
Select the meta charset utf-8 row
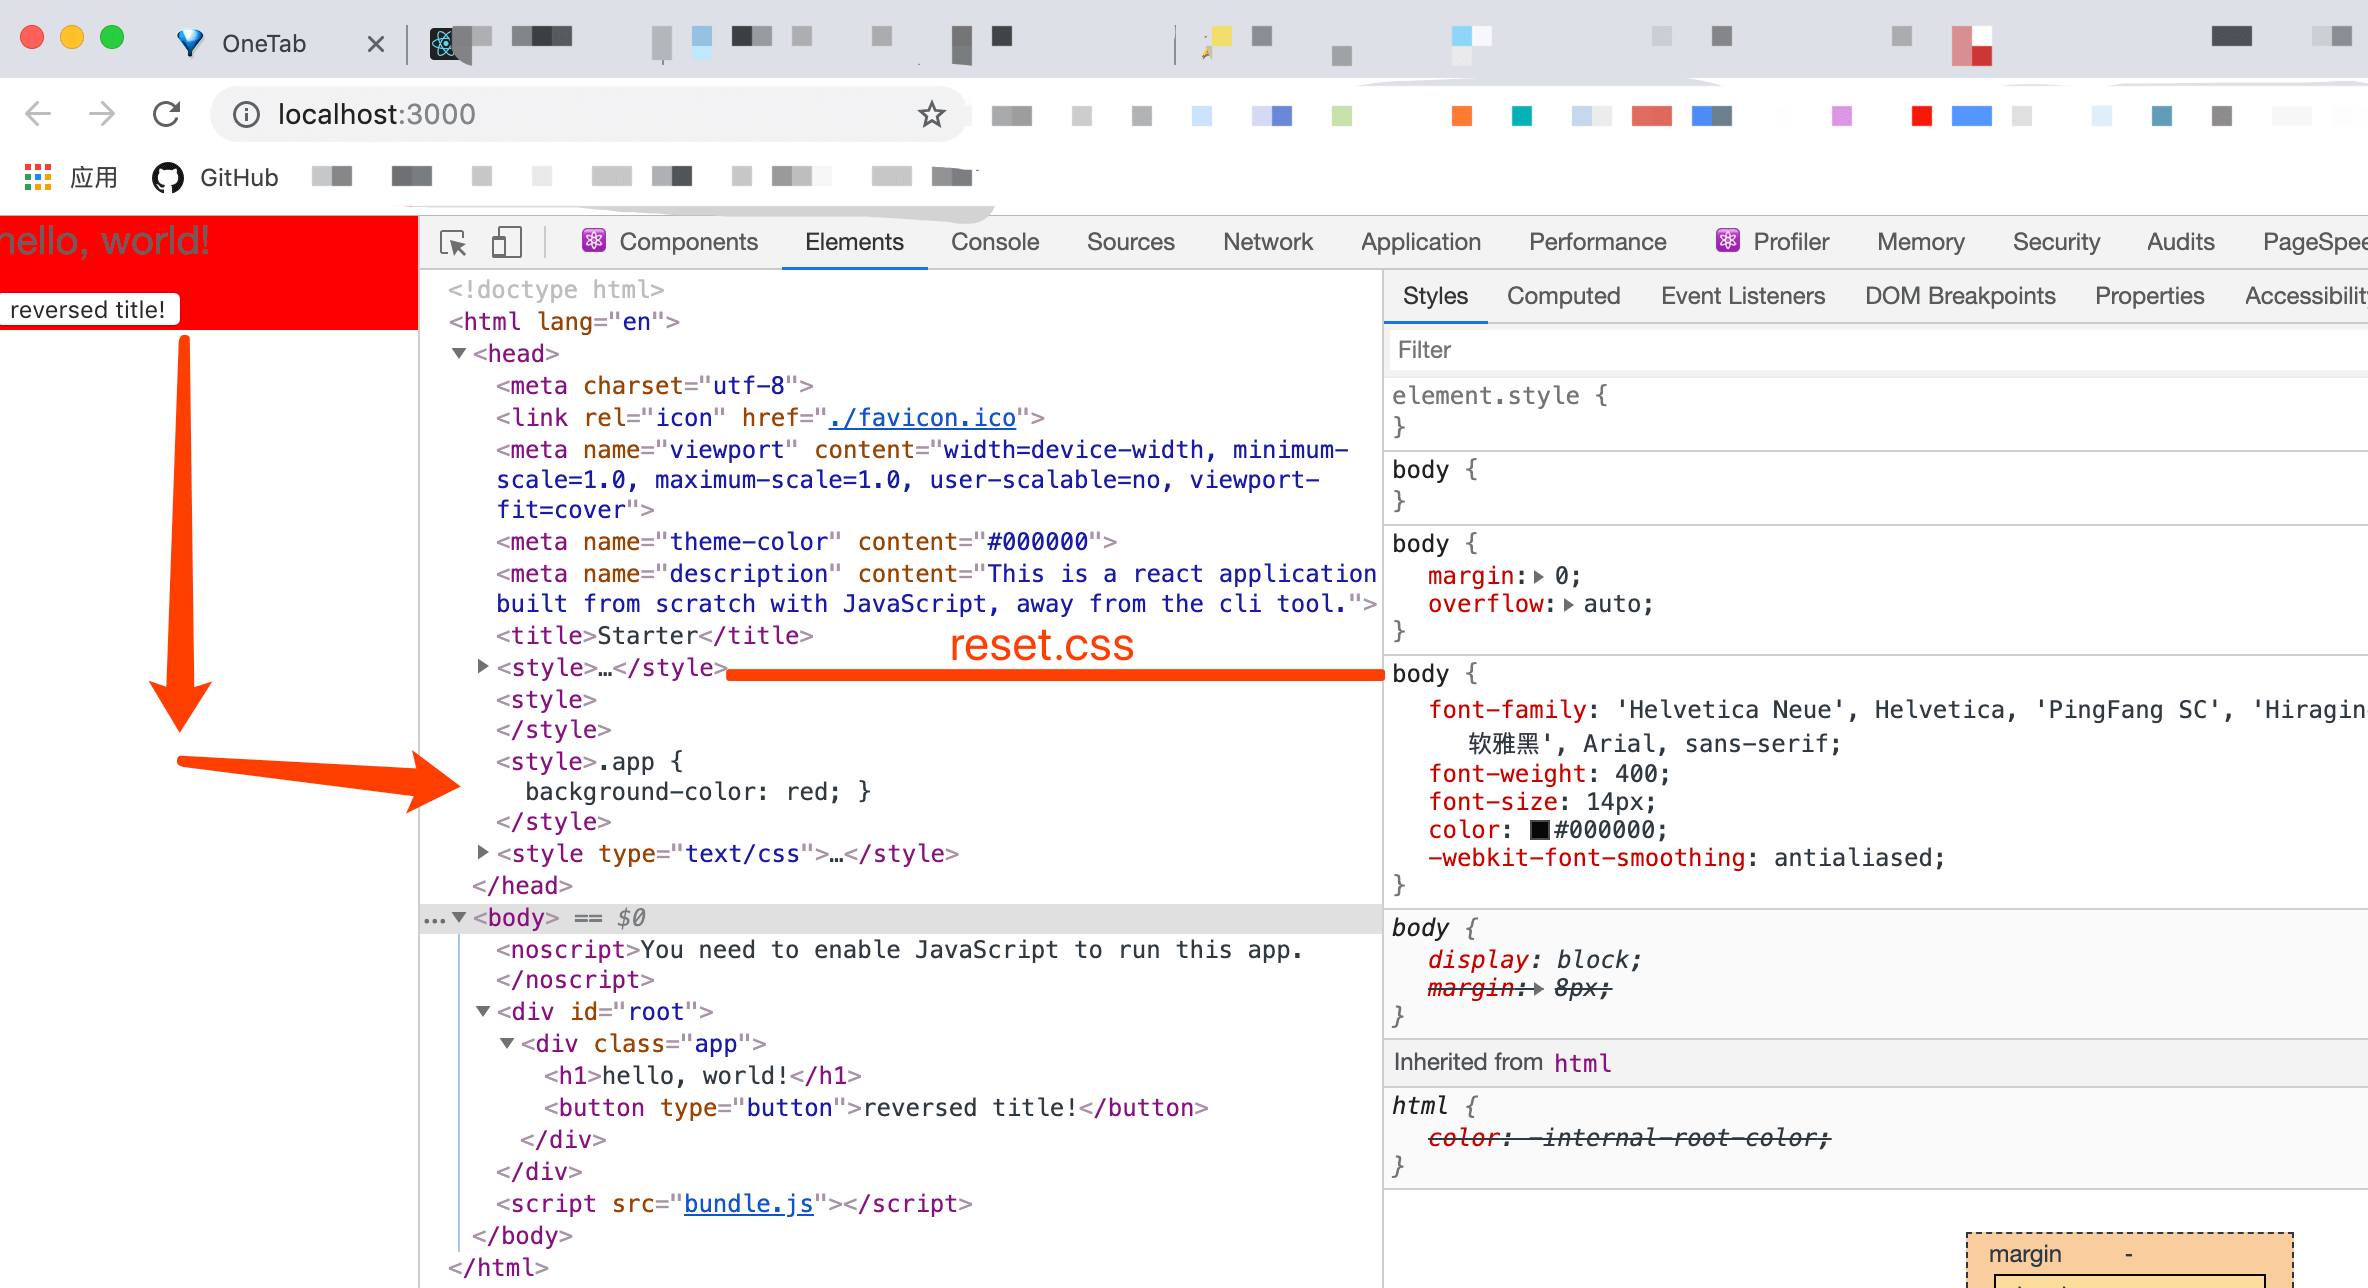pyautogui.click(x=655, y=385)
